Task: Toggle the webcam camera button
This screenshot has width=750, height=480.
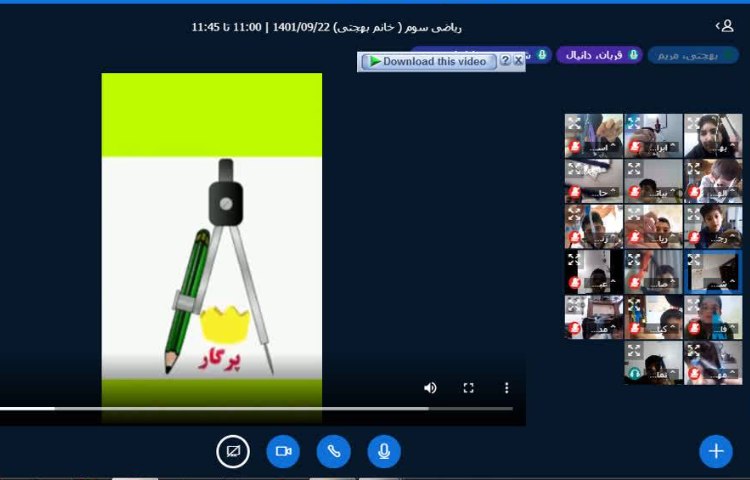Action: [x=283, y=451]
